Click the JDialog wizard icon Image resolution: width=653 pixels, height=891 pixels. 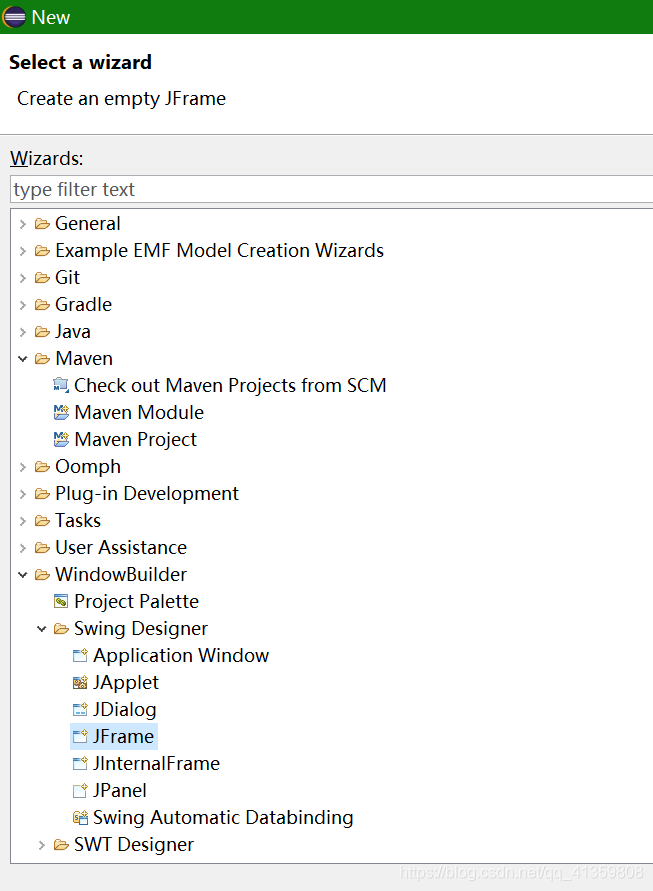[80, 710]
